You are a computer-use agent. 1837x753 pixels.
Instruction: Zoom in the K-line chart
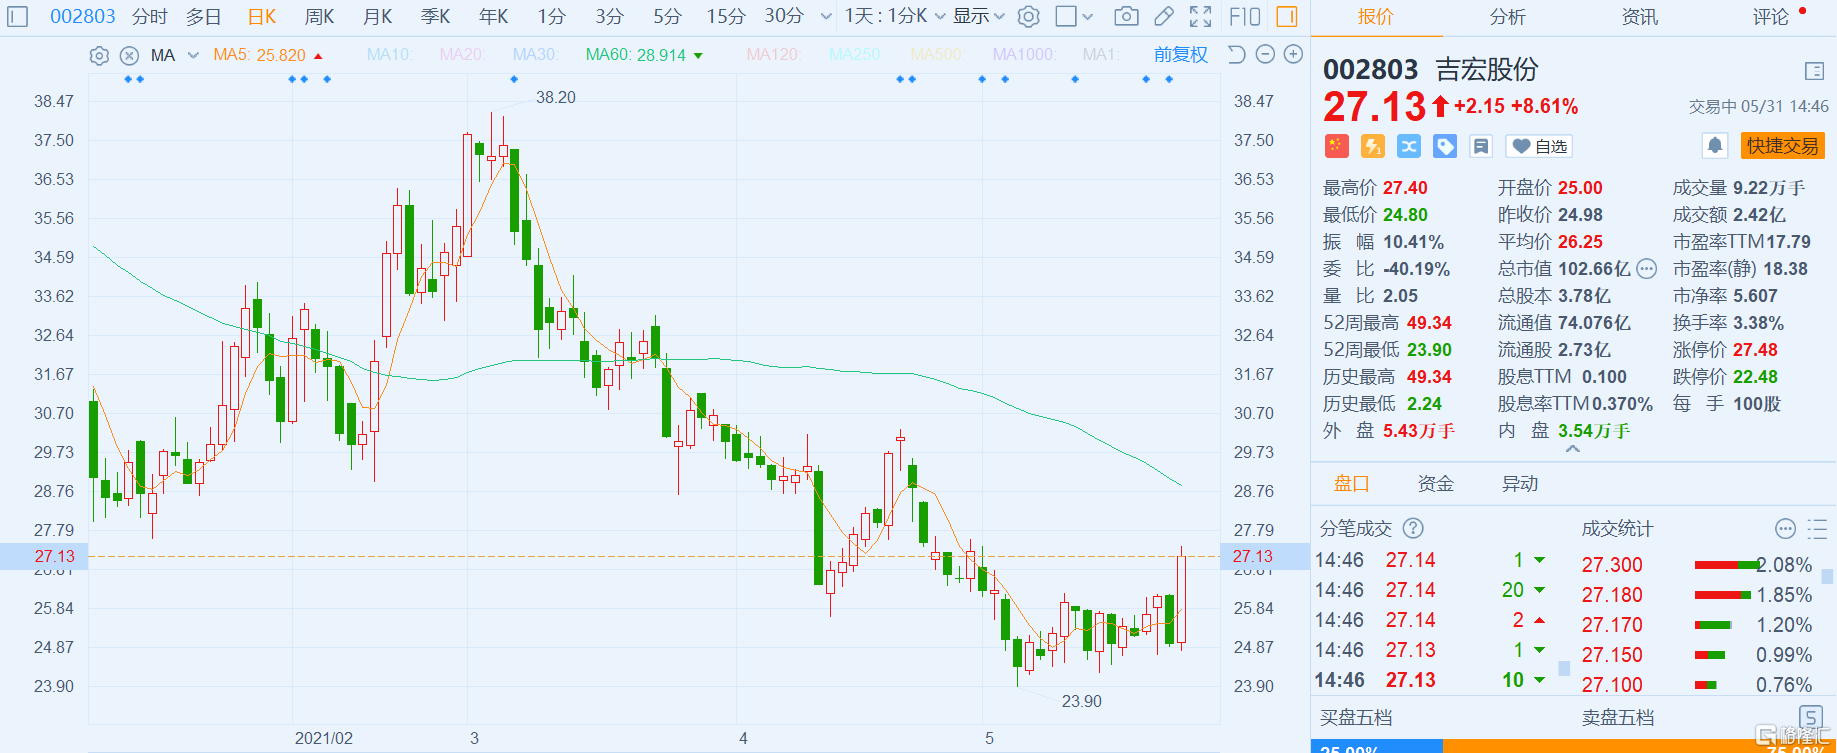(x=1293, y=54)
